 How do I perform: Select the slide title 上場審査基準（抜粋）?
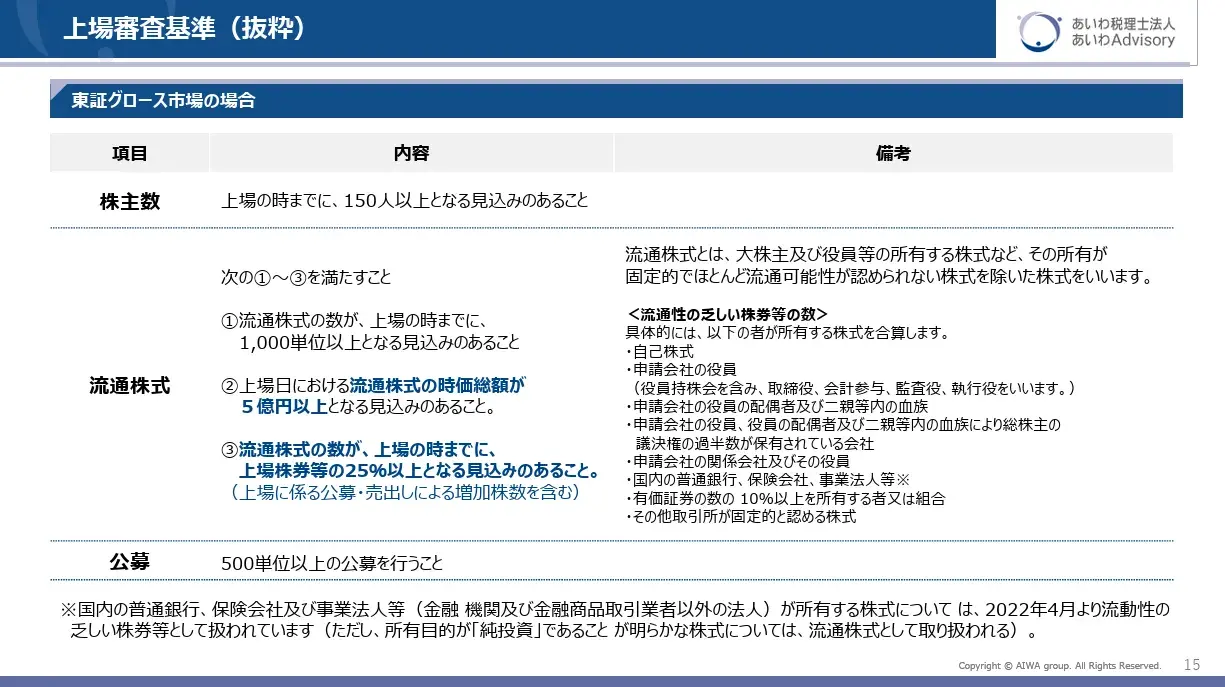[184, 29]
